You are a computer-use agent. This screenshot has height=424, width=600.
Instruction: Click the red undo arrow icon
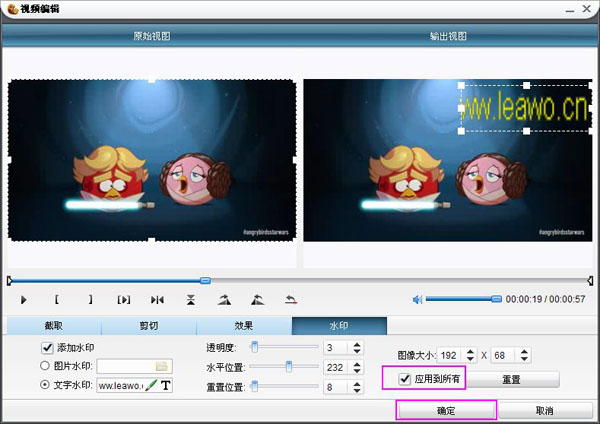[x=291, y=300]
